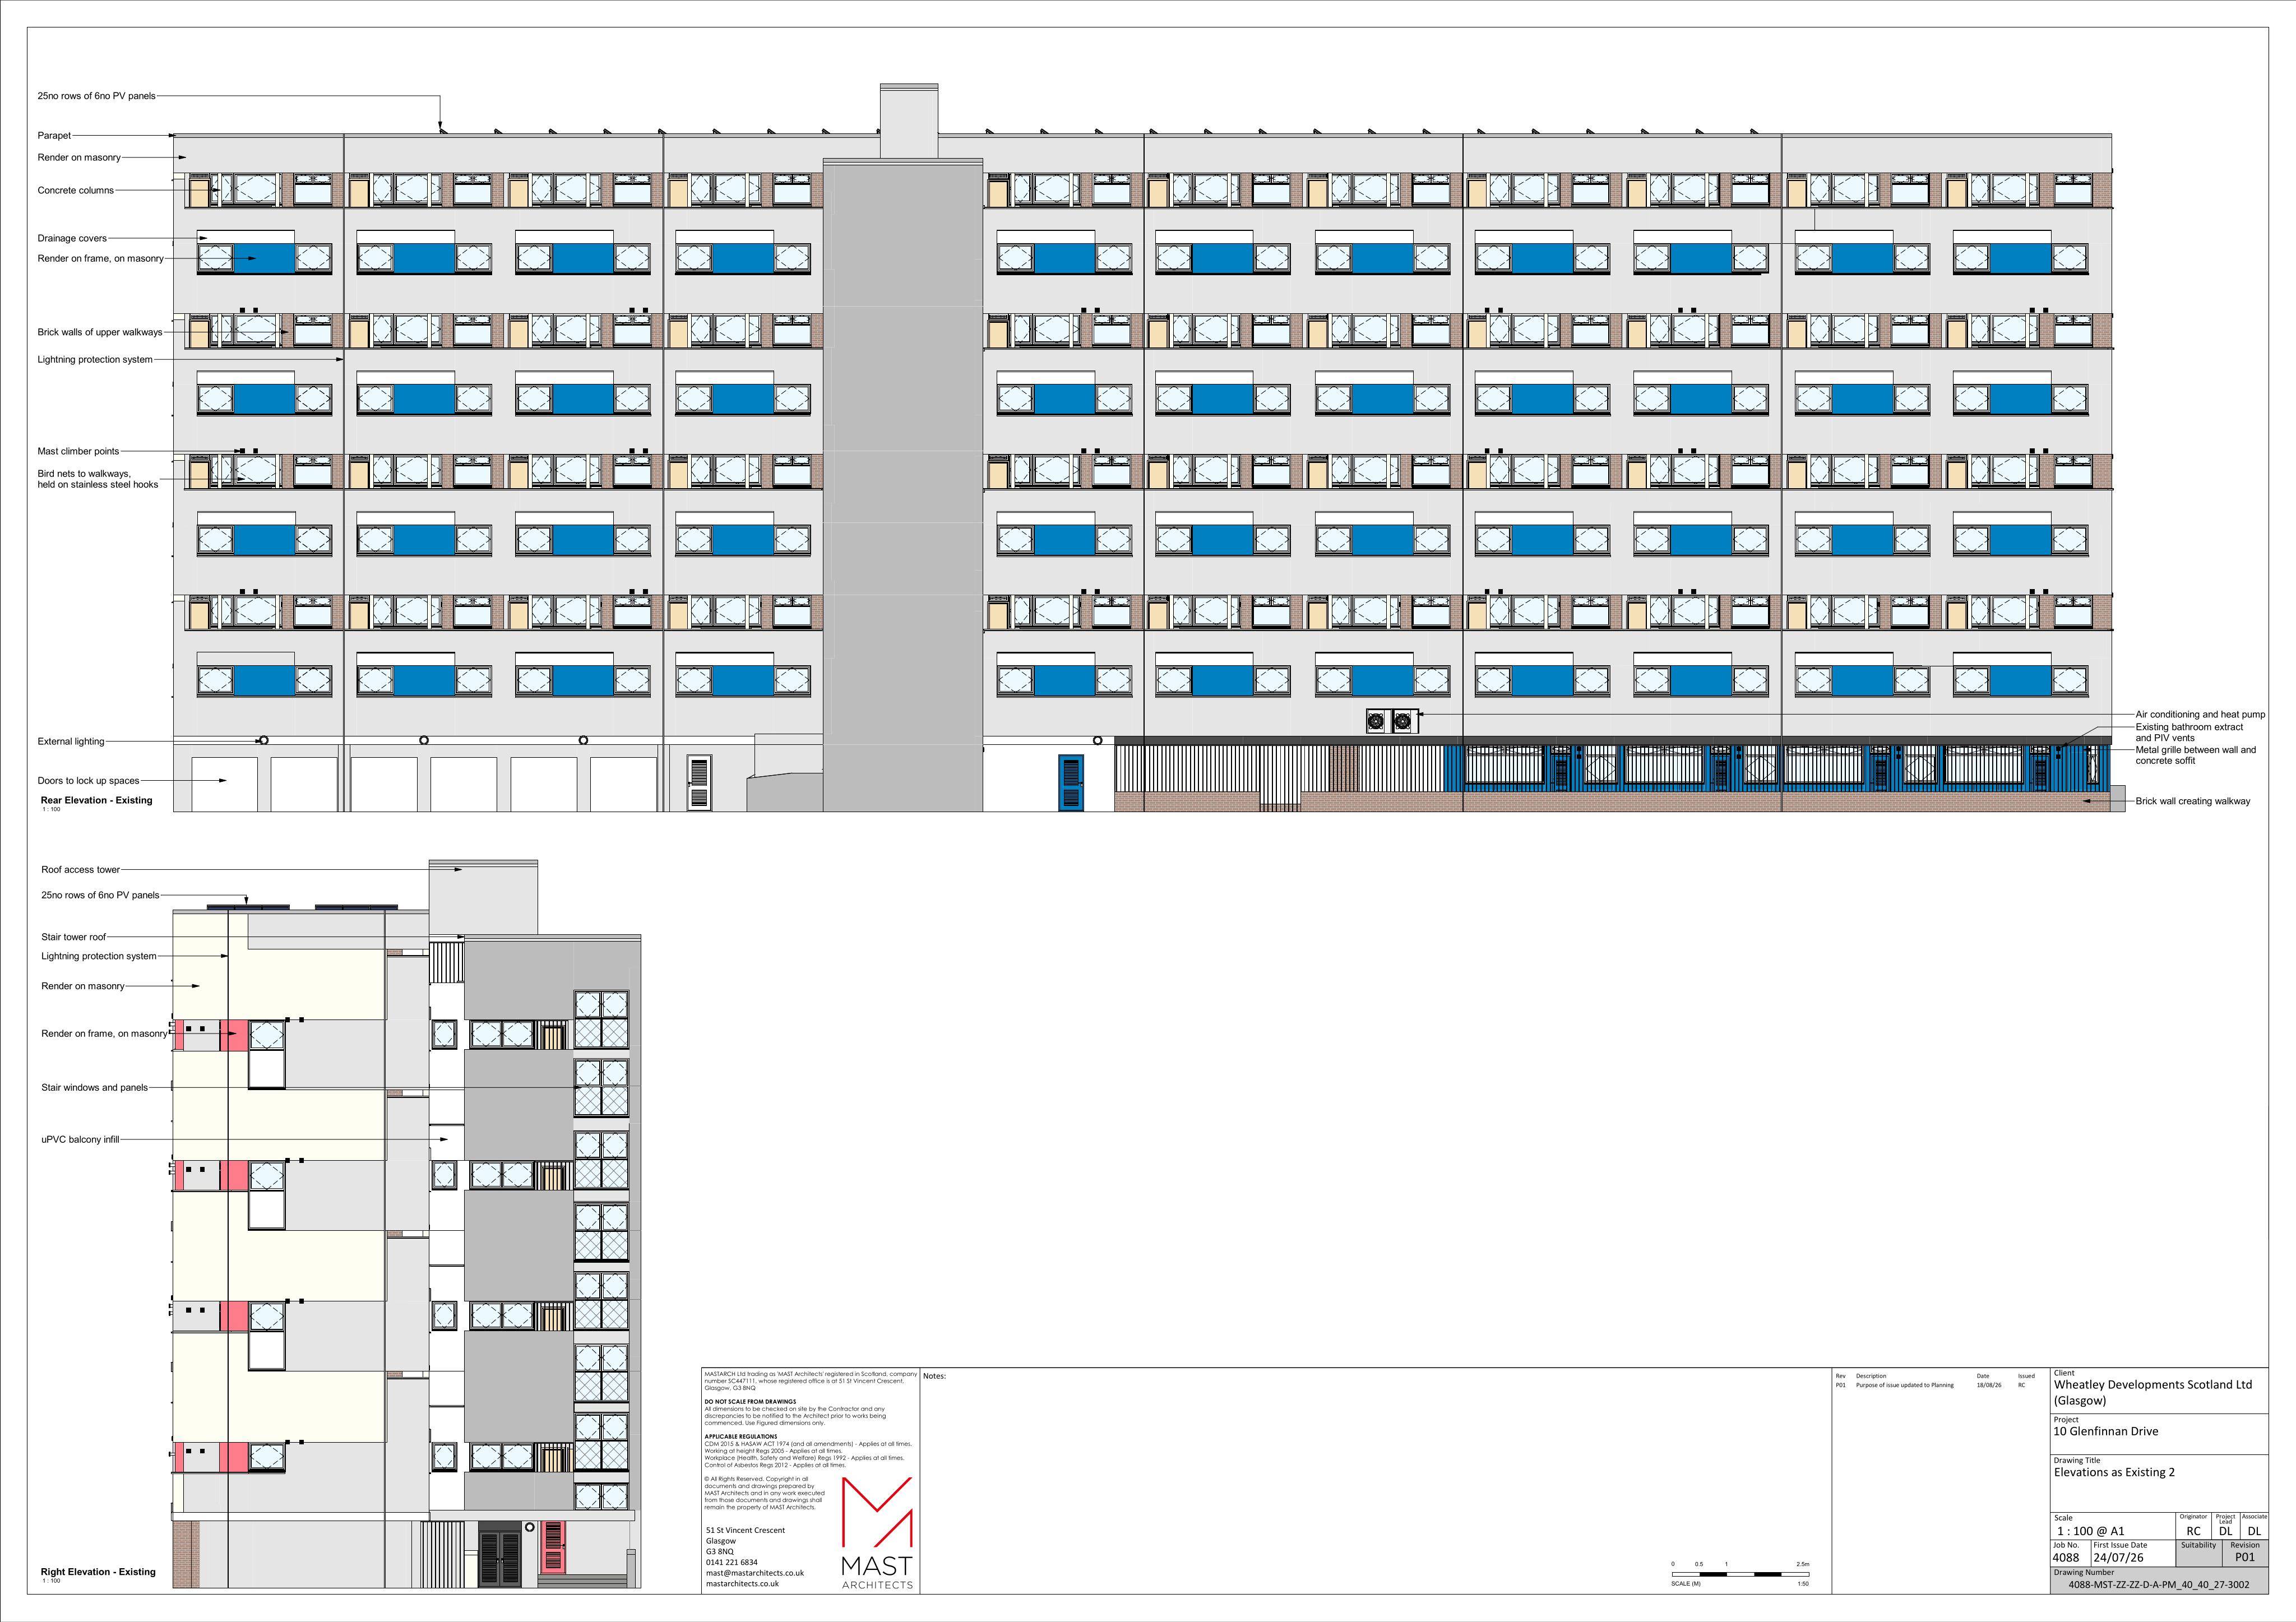Click the revision date 18/08/26
The height and width of the screenshot is (1622, 2296).
(1988, 1385)
